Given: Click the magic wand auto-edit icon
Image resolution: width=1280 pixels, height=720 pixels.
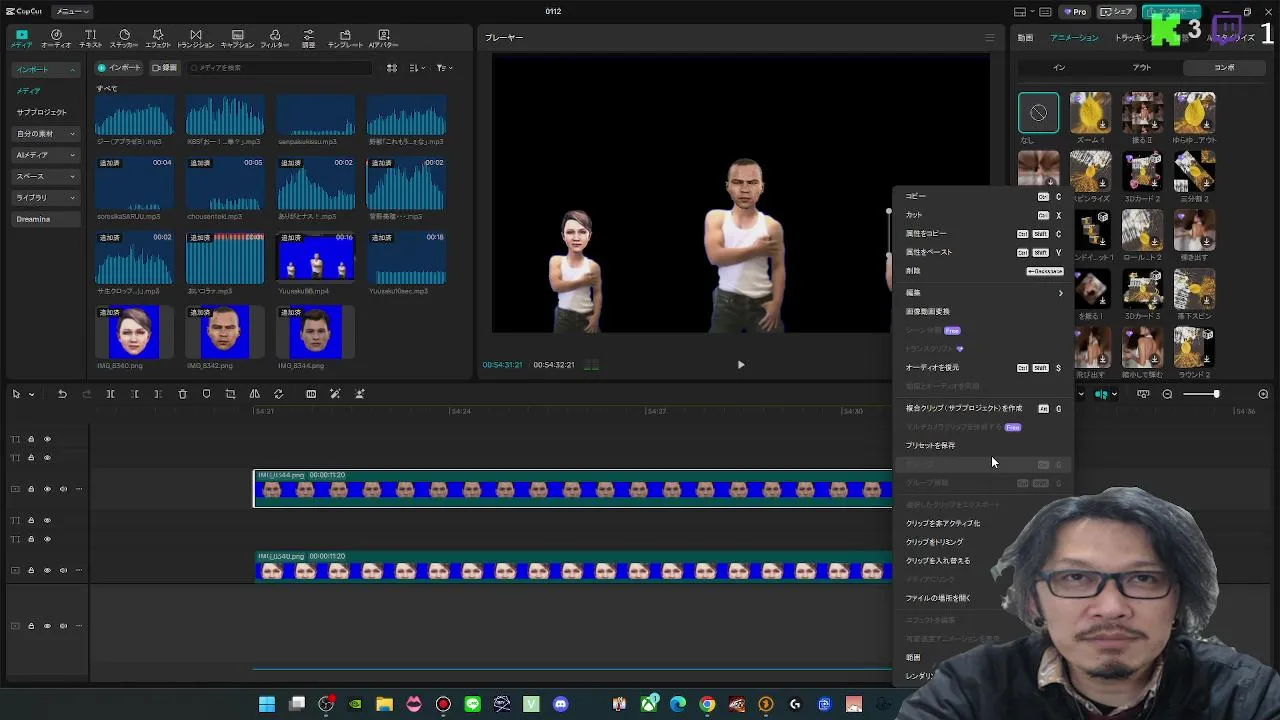Looking at the screenshot, I should click(x=335, y=394).
